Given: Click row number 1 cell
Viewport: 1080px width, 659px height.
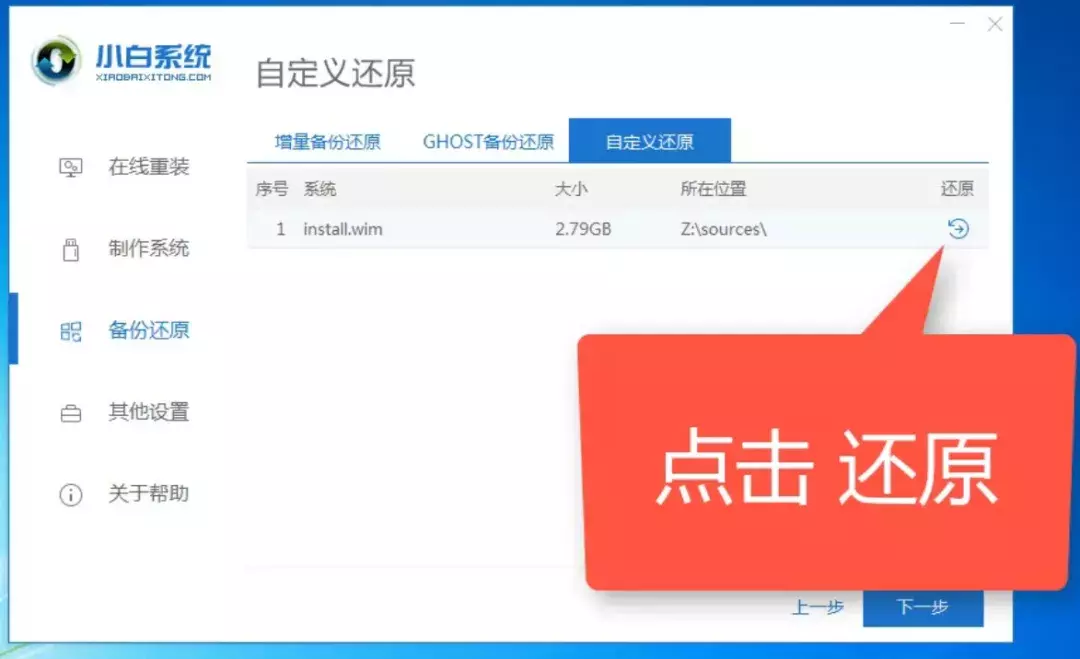Looking at the screenshot, I should click(280, 229).
